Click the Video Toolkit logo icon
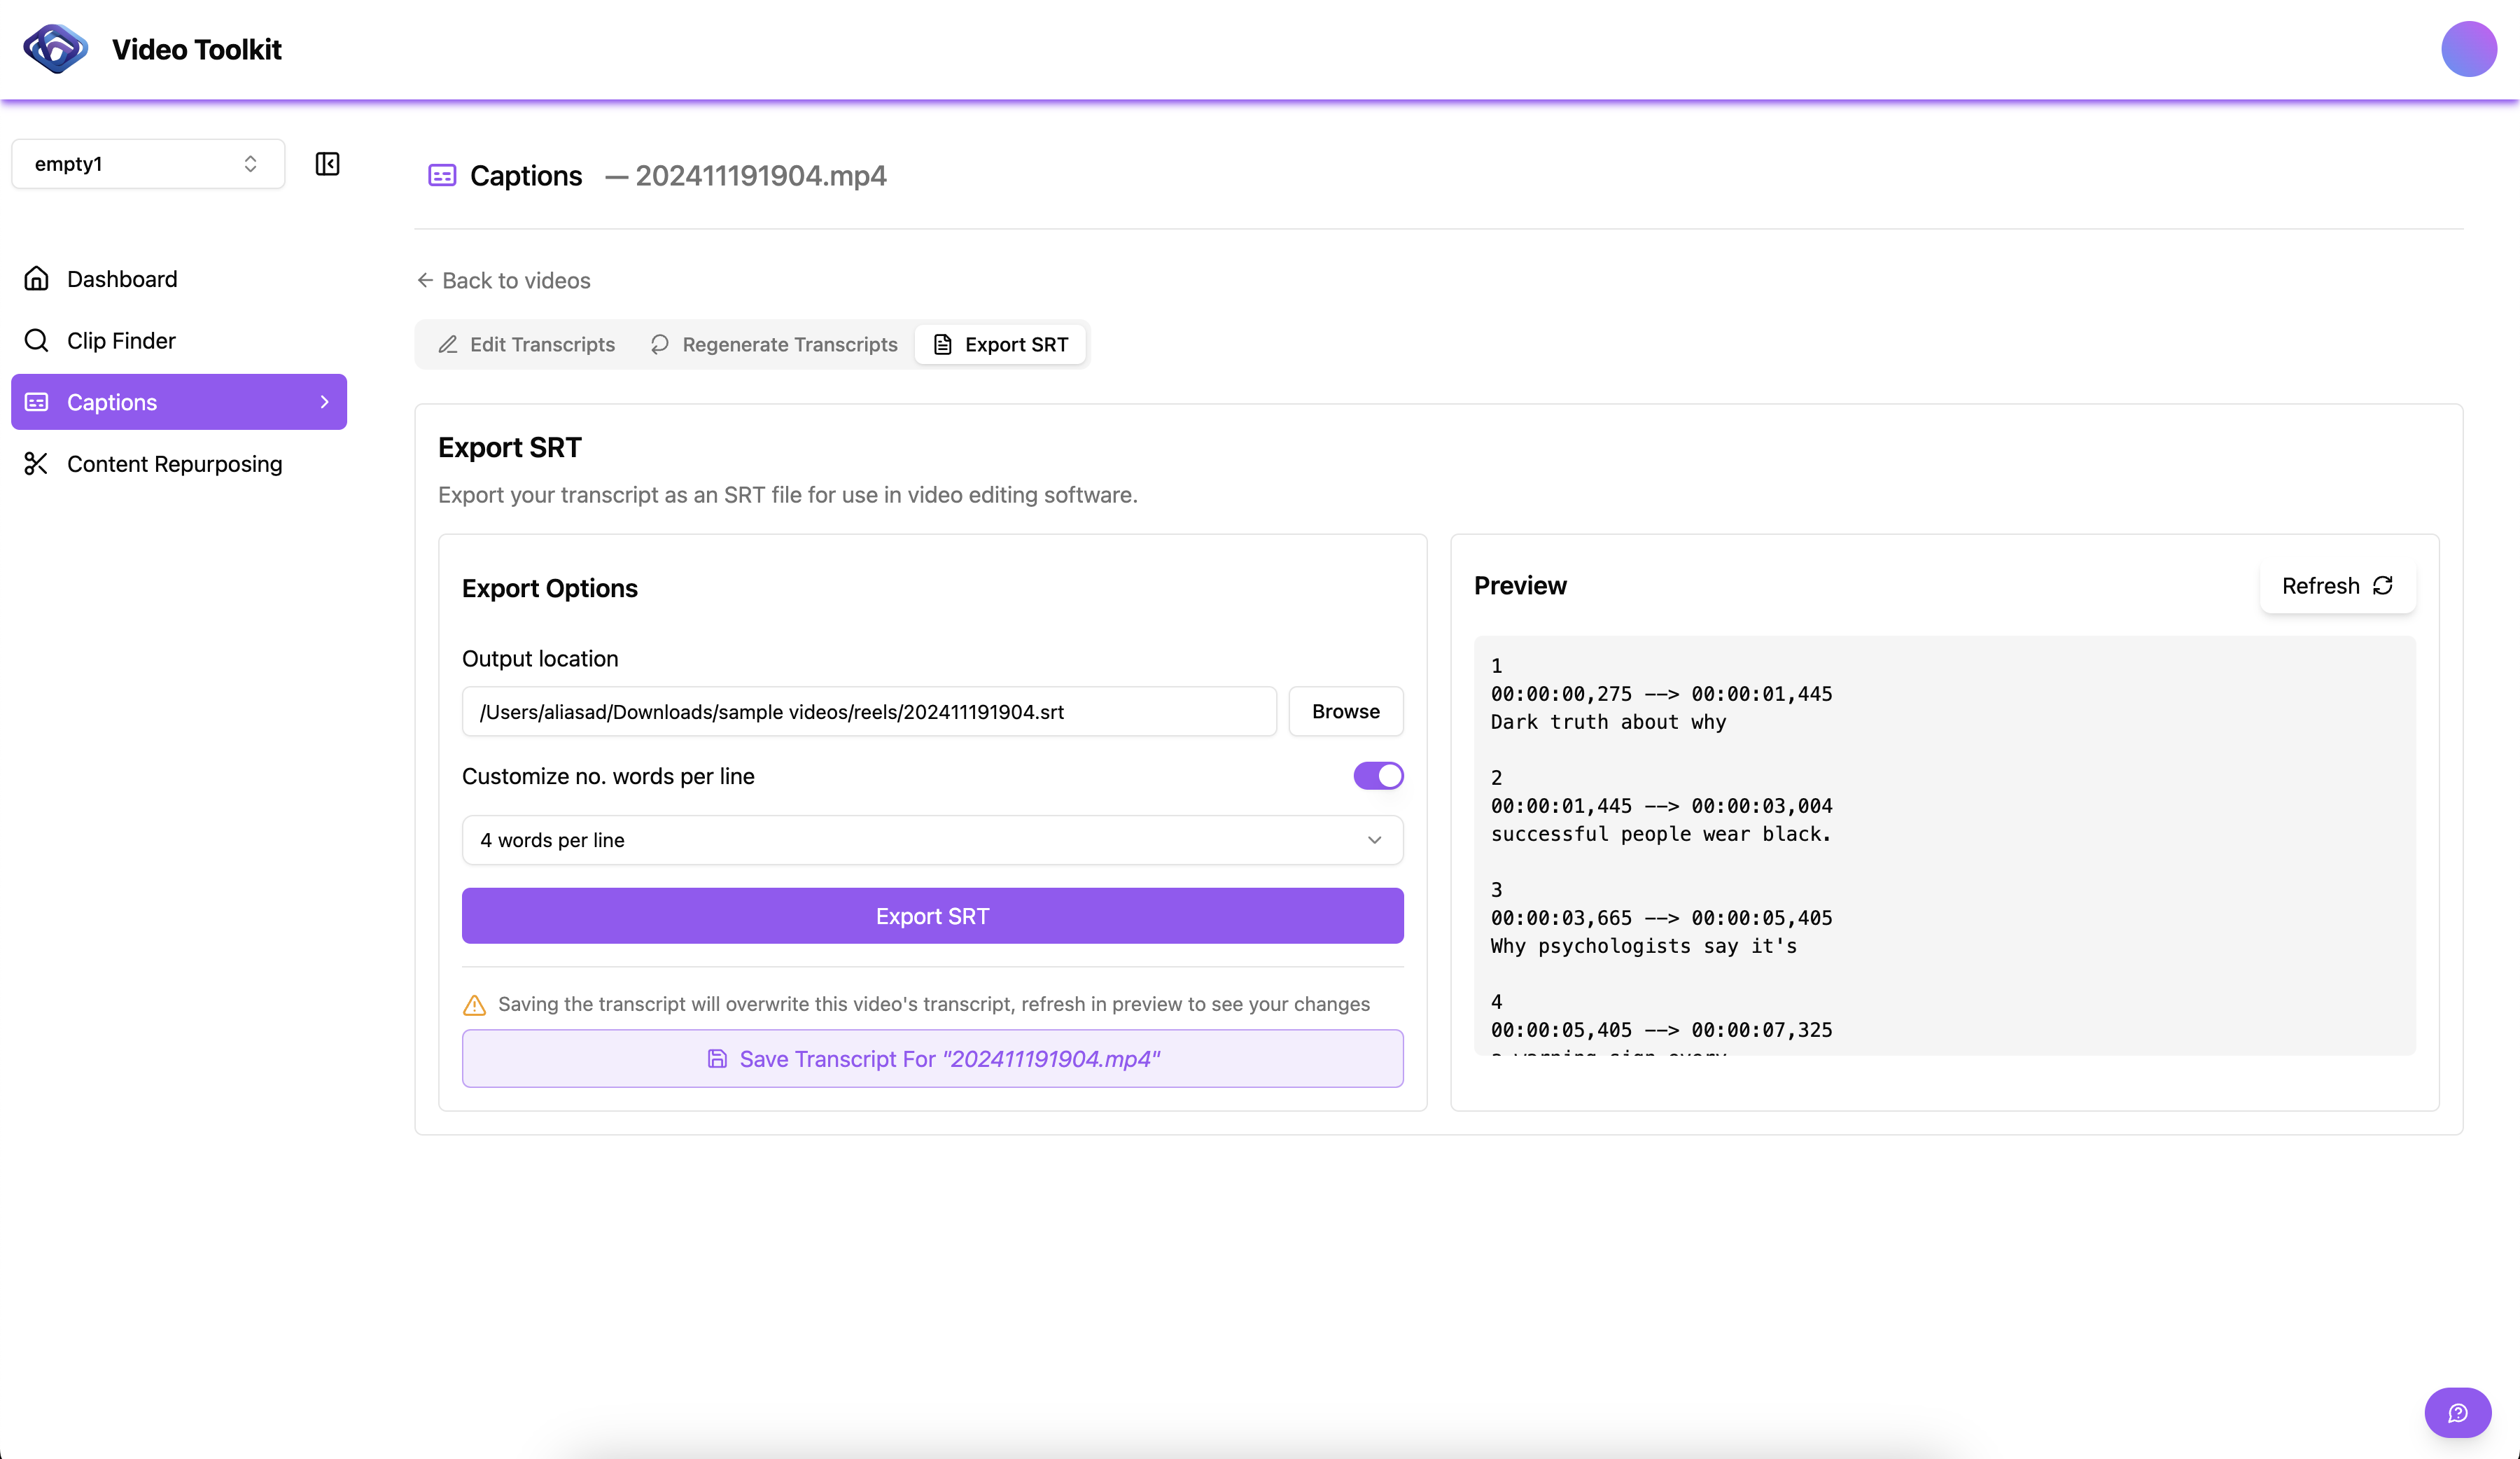Image resolution: width=2520 pixels, height=1459 pixels. (55, 49)
